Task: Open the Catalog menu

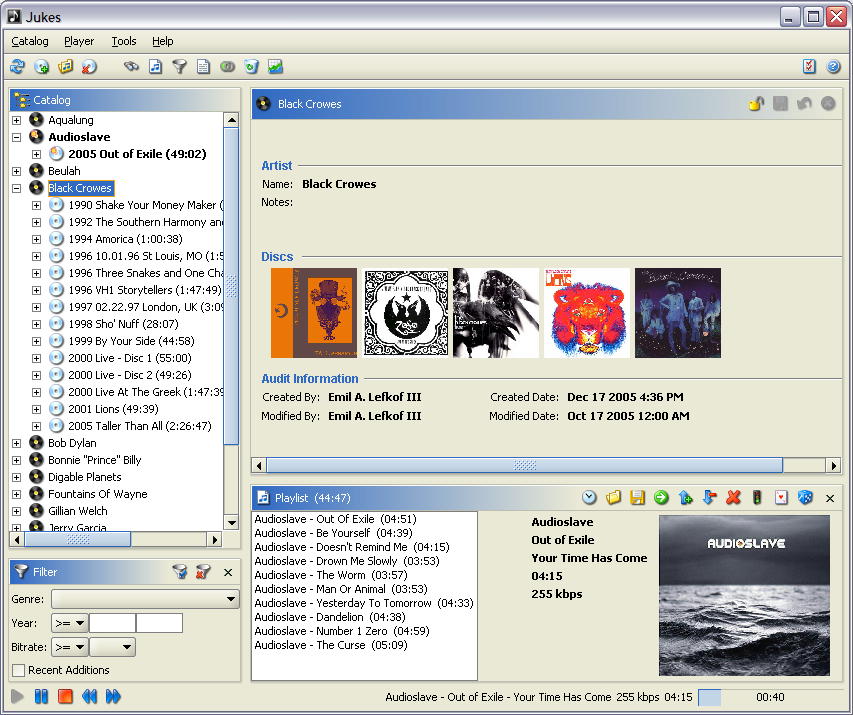Action: pos(30,41)
